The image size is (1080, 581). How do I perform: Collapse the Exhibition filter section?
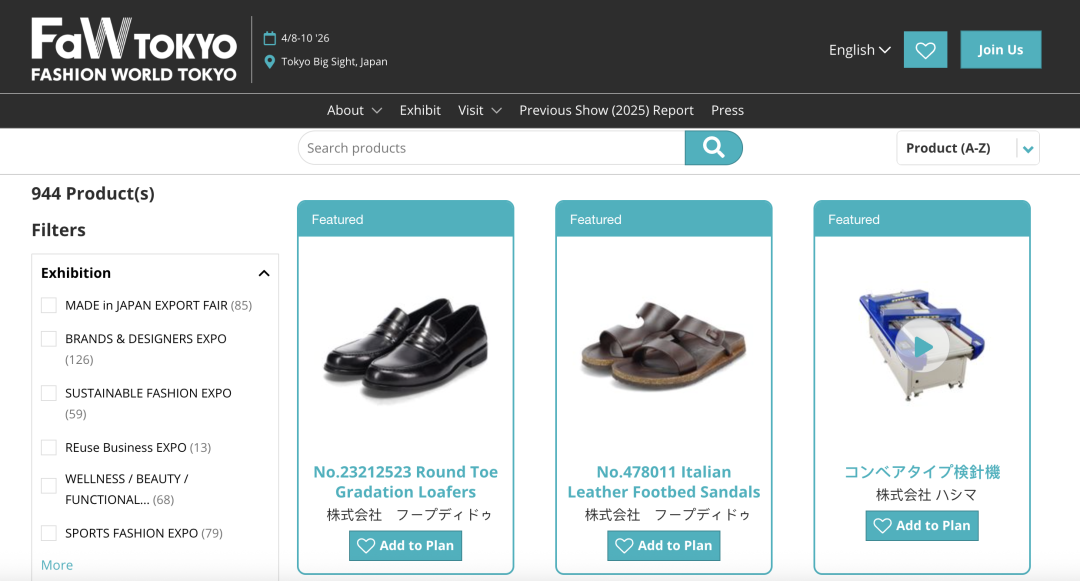click(264, 273)
